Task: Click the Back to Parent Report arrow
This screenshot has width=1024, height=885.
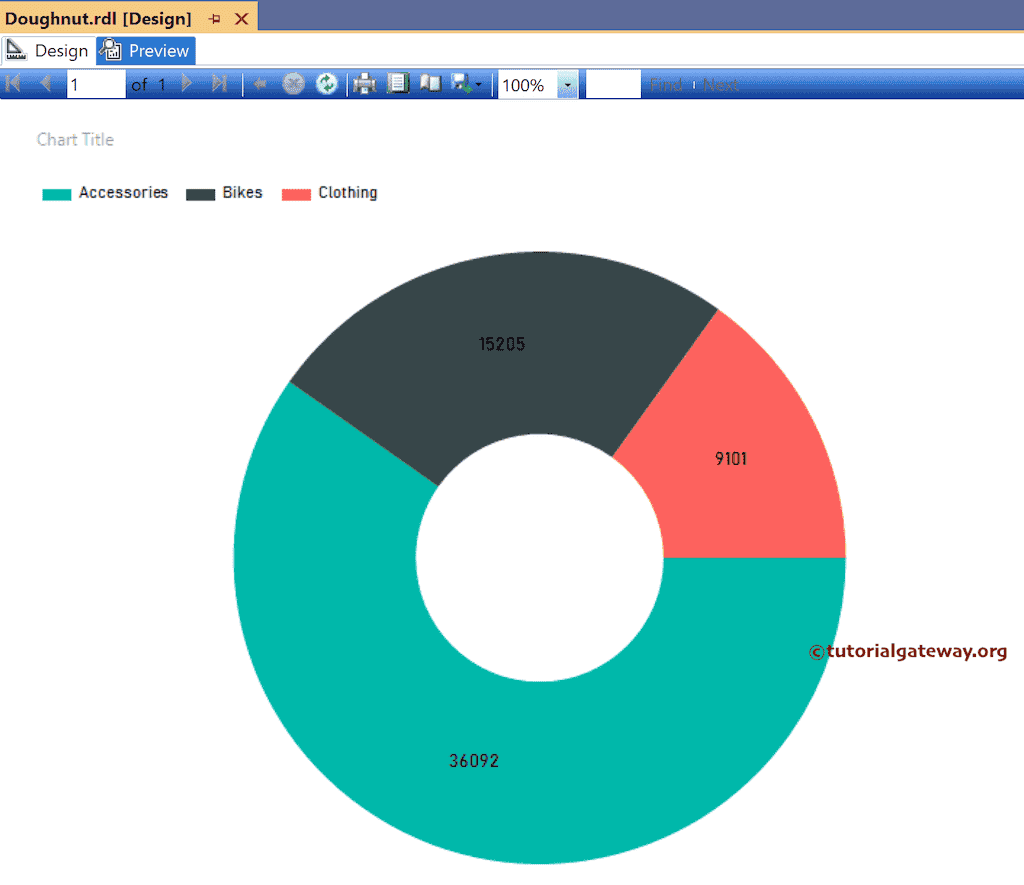Action: [260, 84]
